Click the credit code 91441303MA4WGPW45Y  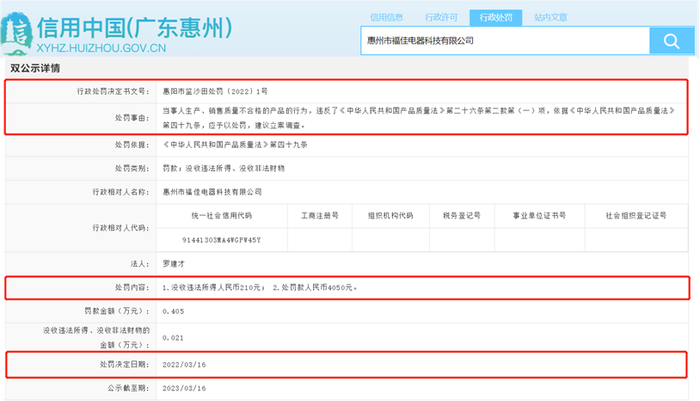[x=221, y=240]
